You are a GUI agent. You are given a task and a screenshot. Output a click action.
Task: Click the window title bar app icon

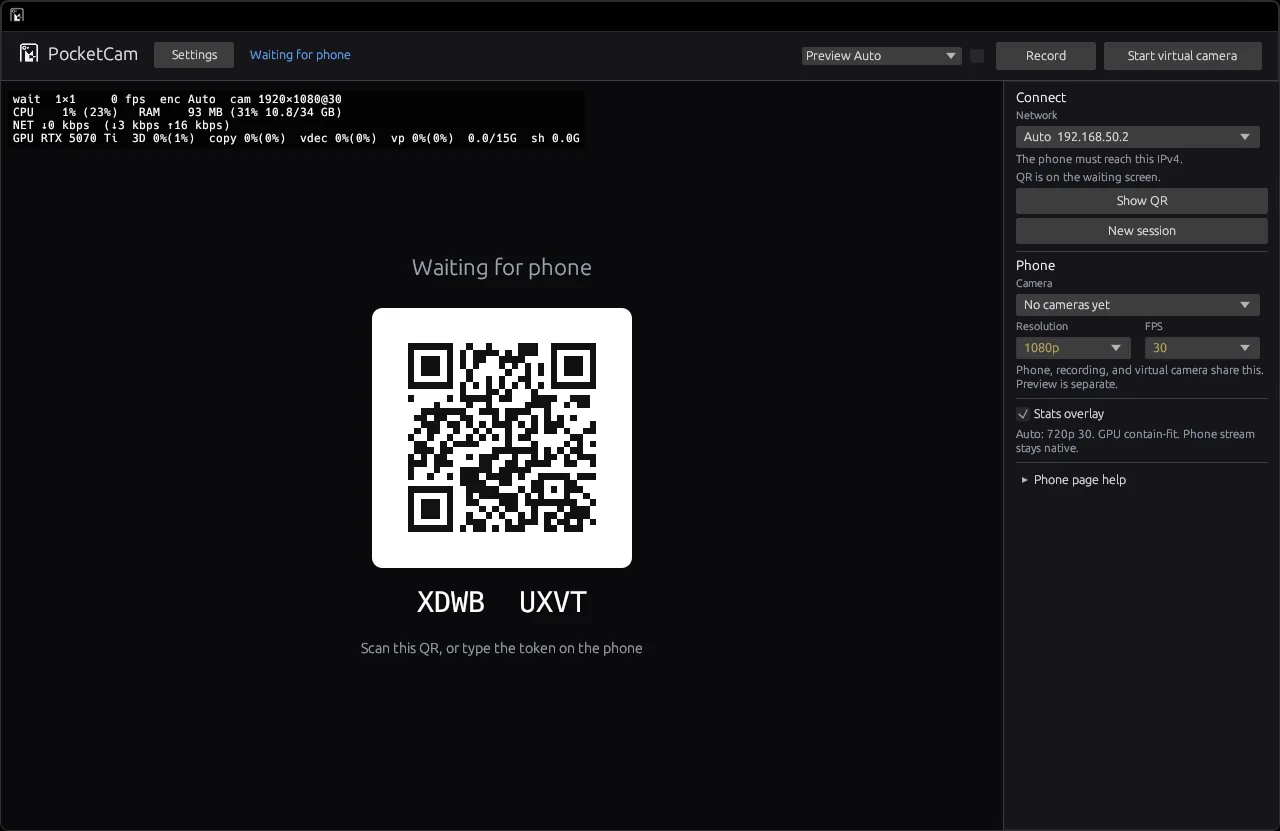[x=17, y=15]
